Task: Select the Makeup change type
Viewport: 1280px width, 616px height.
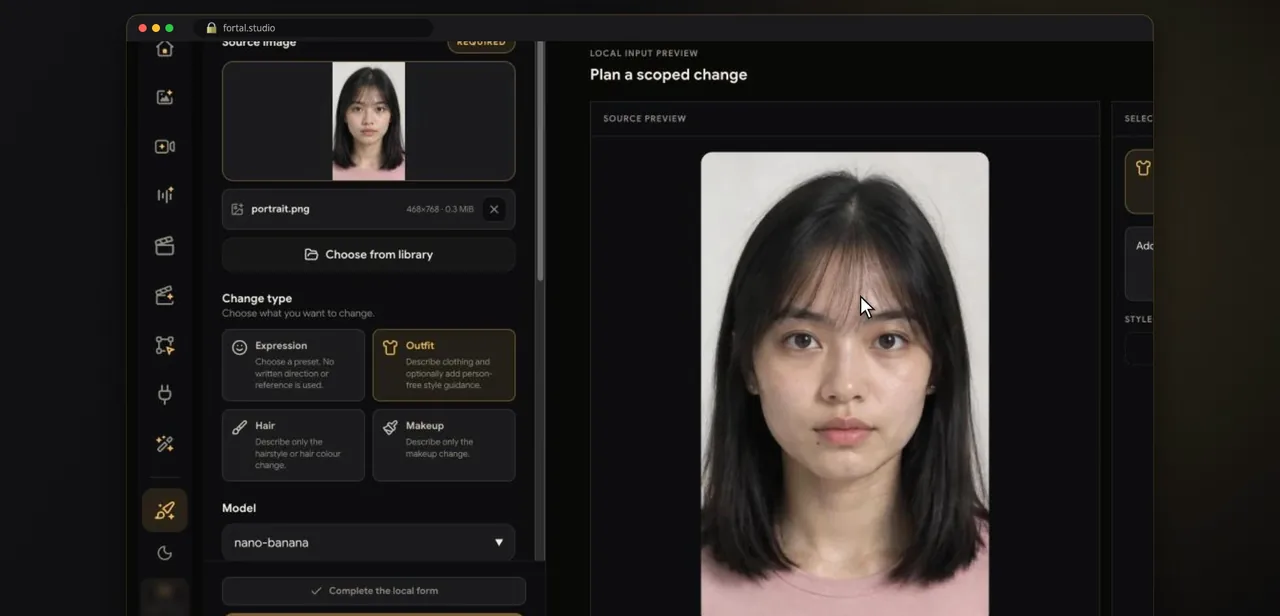Action: coord(444,445)
